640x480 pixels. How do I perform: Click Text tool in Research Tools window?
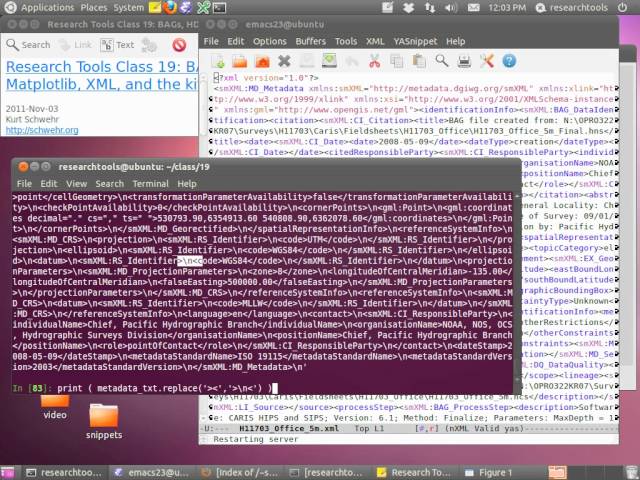pyautogui.click(x=117, y=45)
